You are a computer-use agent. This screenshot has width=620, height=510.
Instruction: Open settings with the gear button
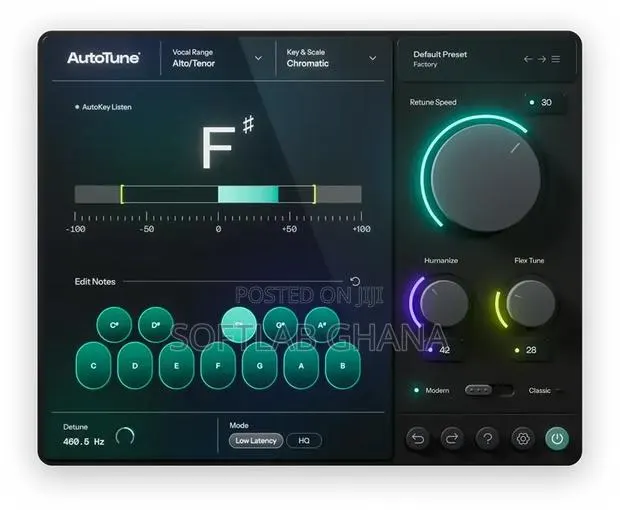pos(523,438)
